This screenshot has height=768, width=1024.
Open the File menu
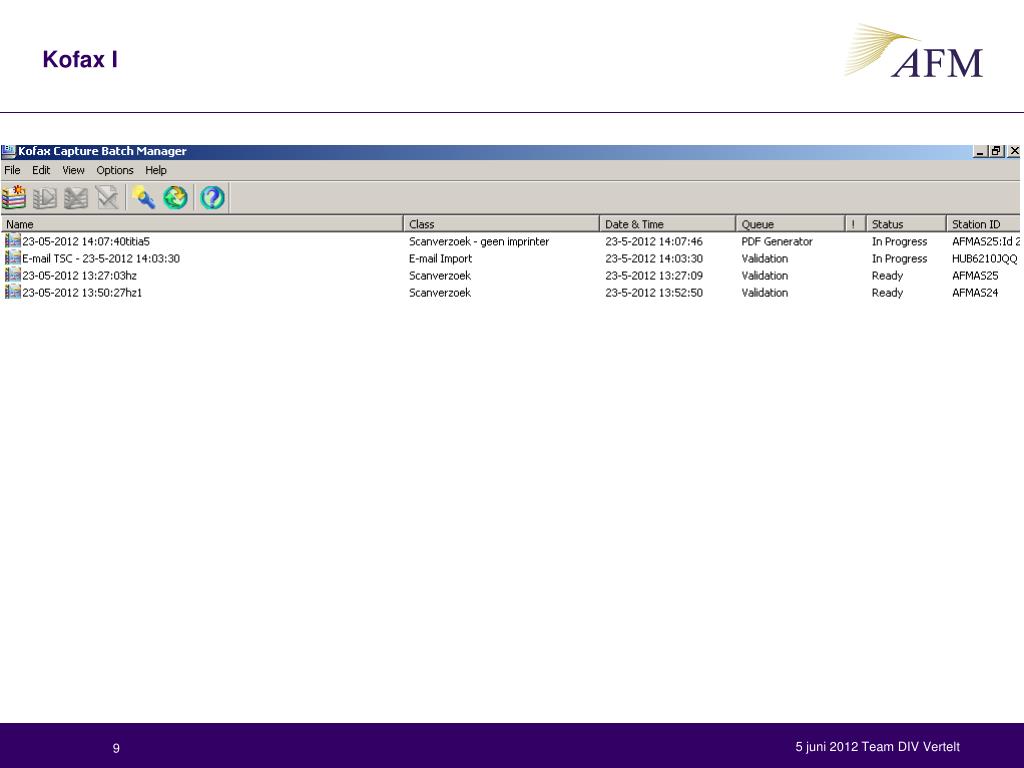[x=12, y=170]
